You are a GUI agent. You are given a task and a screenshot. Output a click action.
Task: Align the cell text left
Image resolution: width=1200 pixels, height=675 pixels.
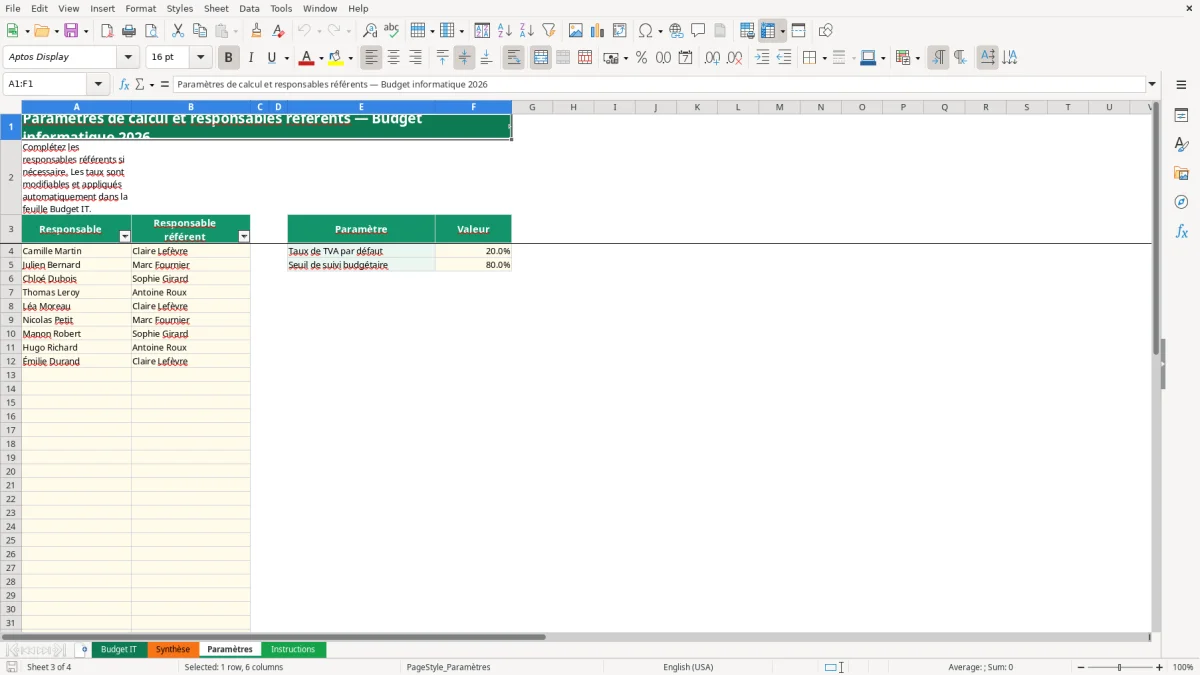click(371, 58)
